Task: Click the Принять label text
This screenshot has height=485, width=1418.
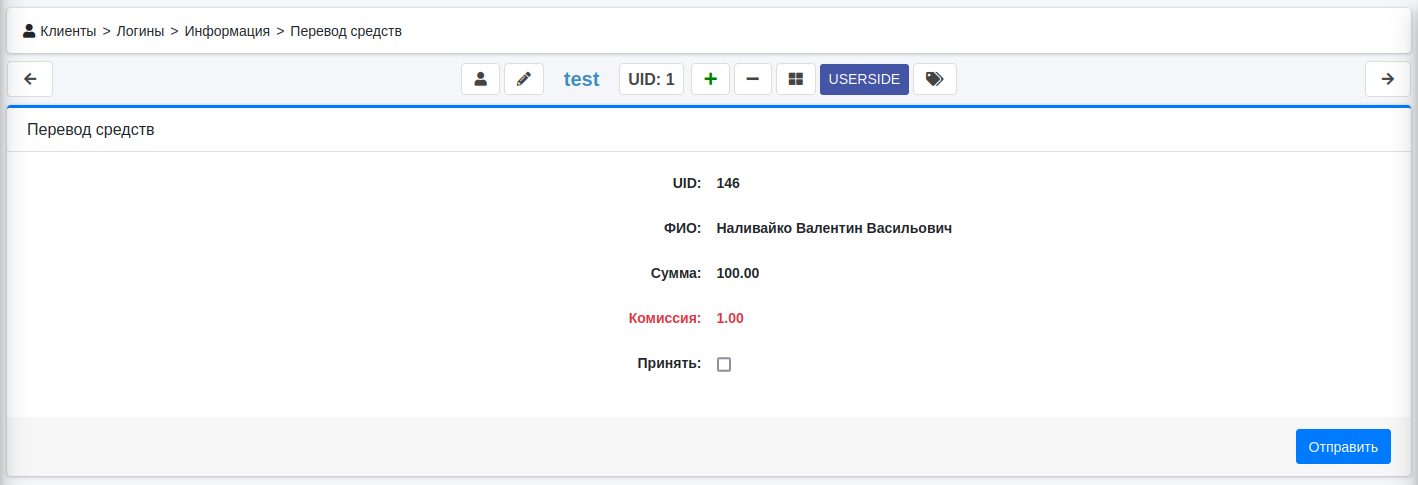Action: 668,364
